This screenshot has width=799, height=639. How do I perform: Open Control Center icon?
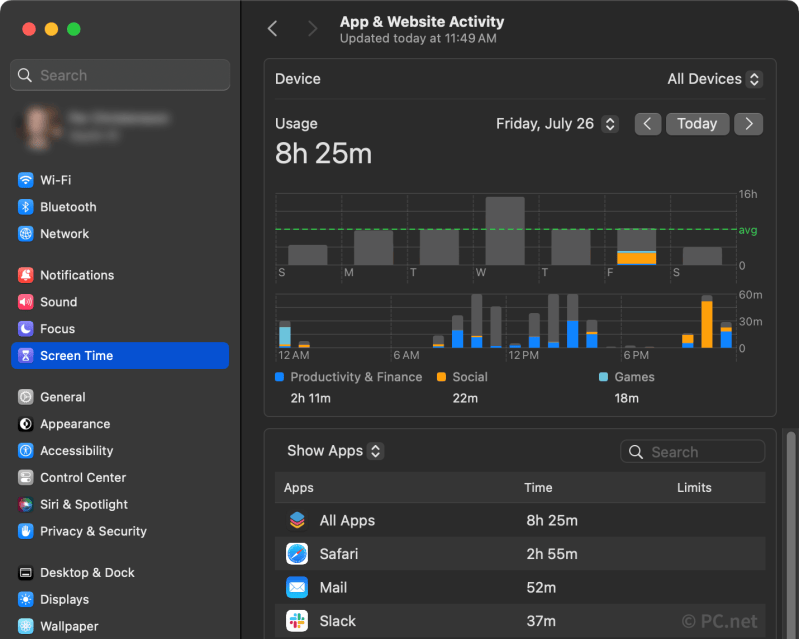[25, 477]
